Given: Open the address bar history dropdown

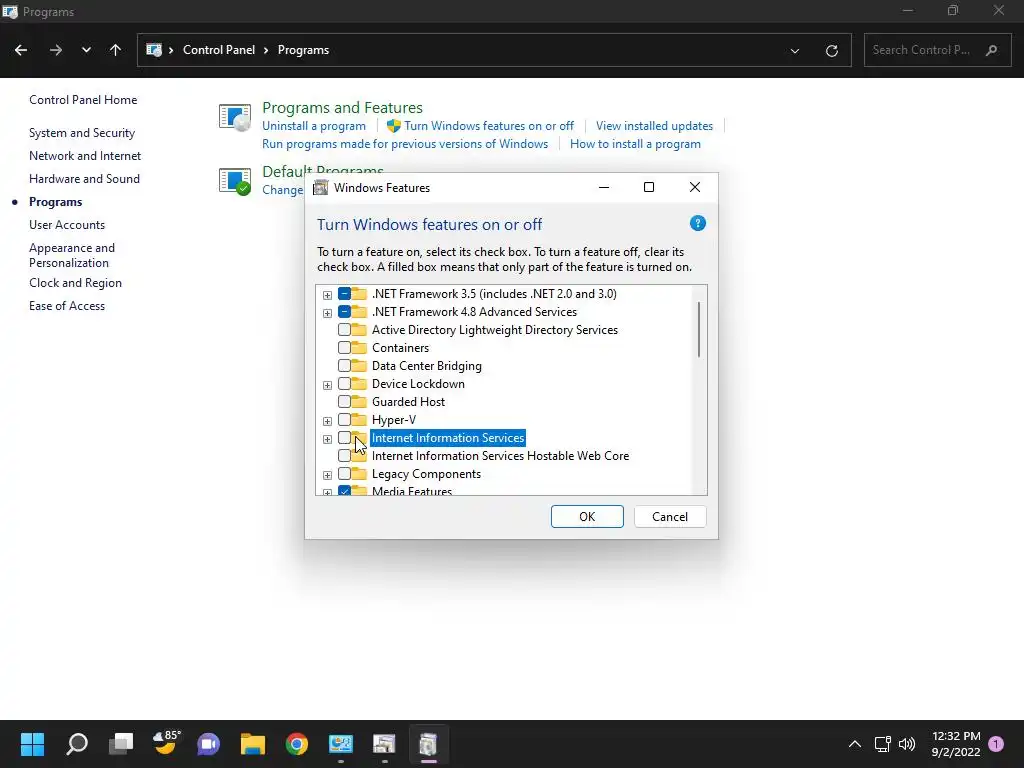Looking at the screenshot, I should click(795, 50).
